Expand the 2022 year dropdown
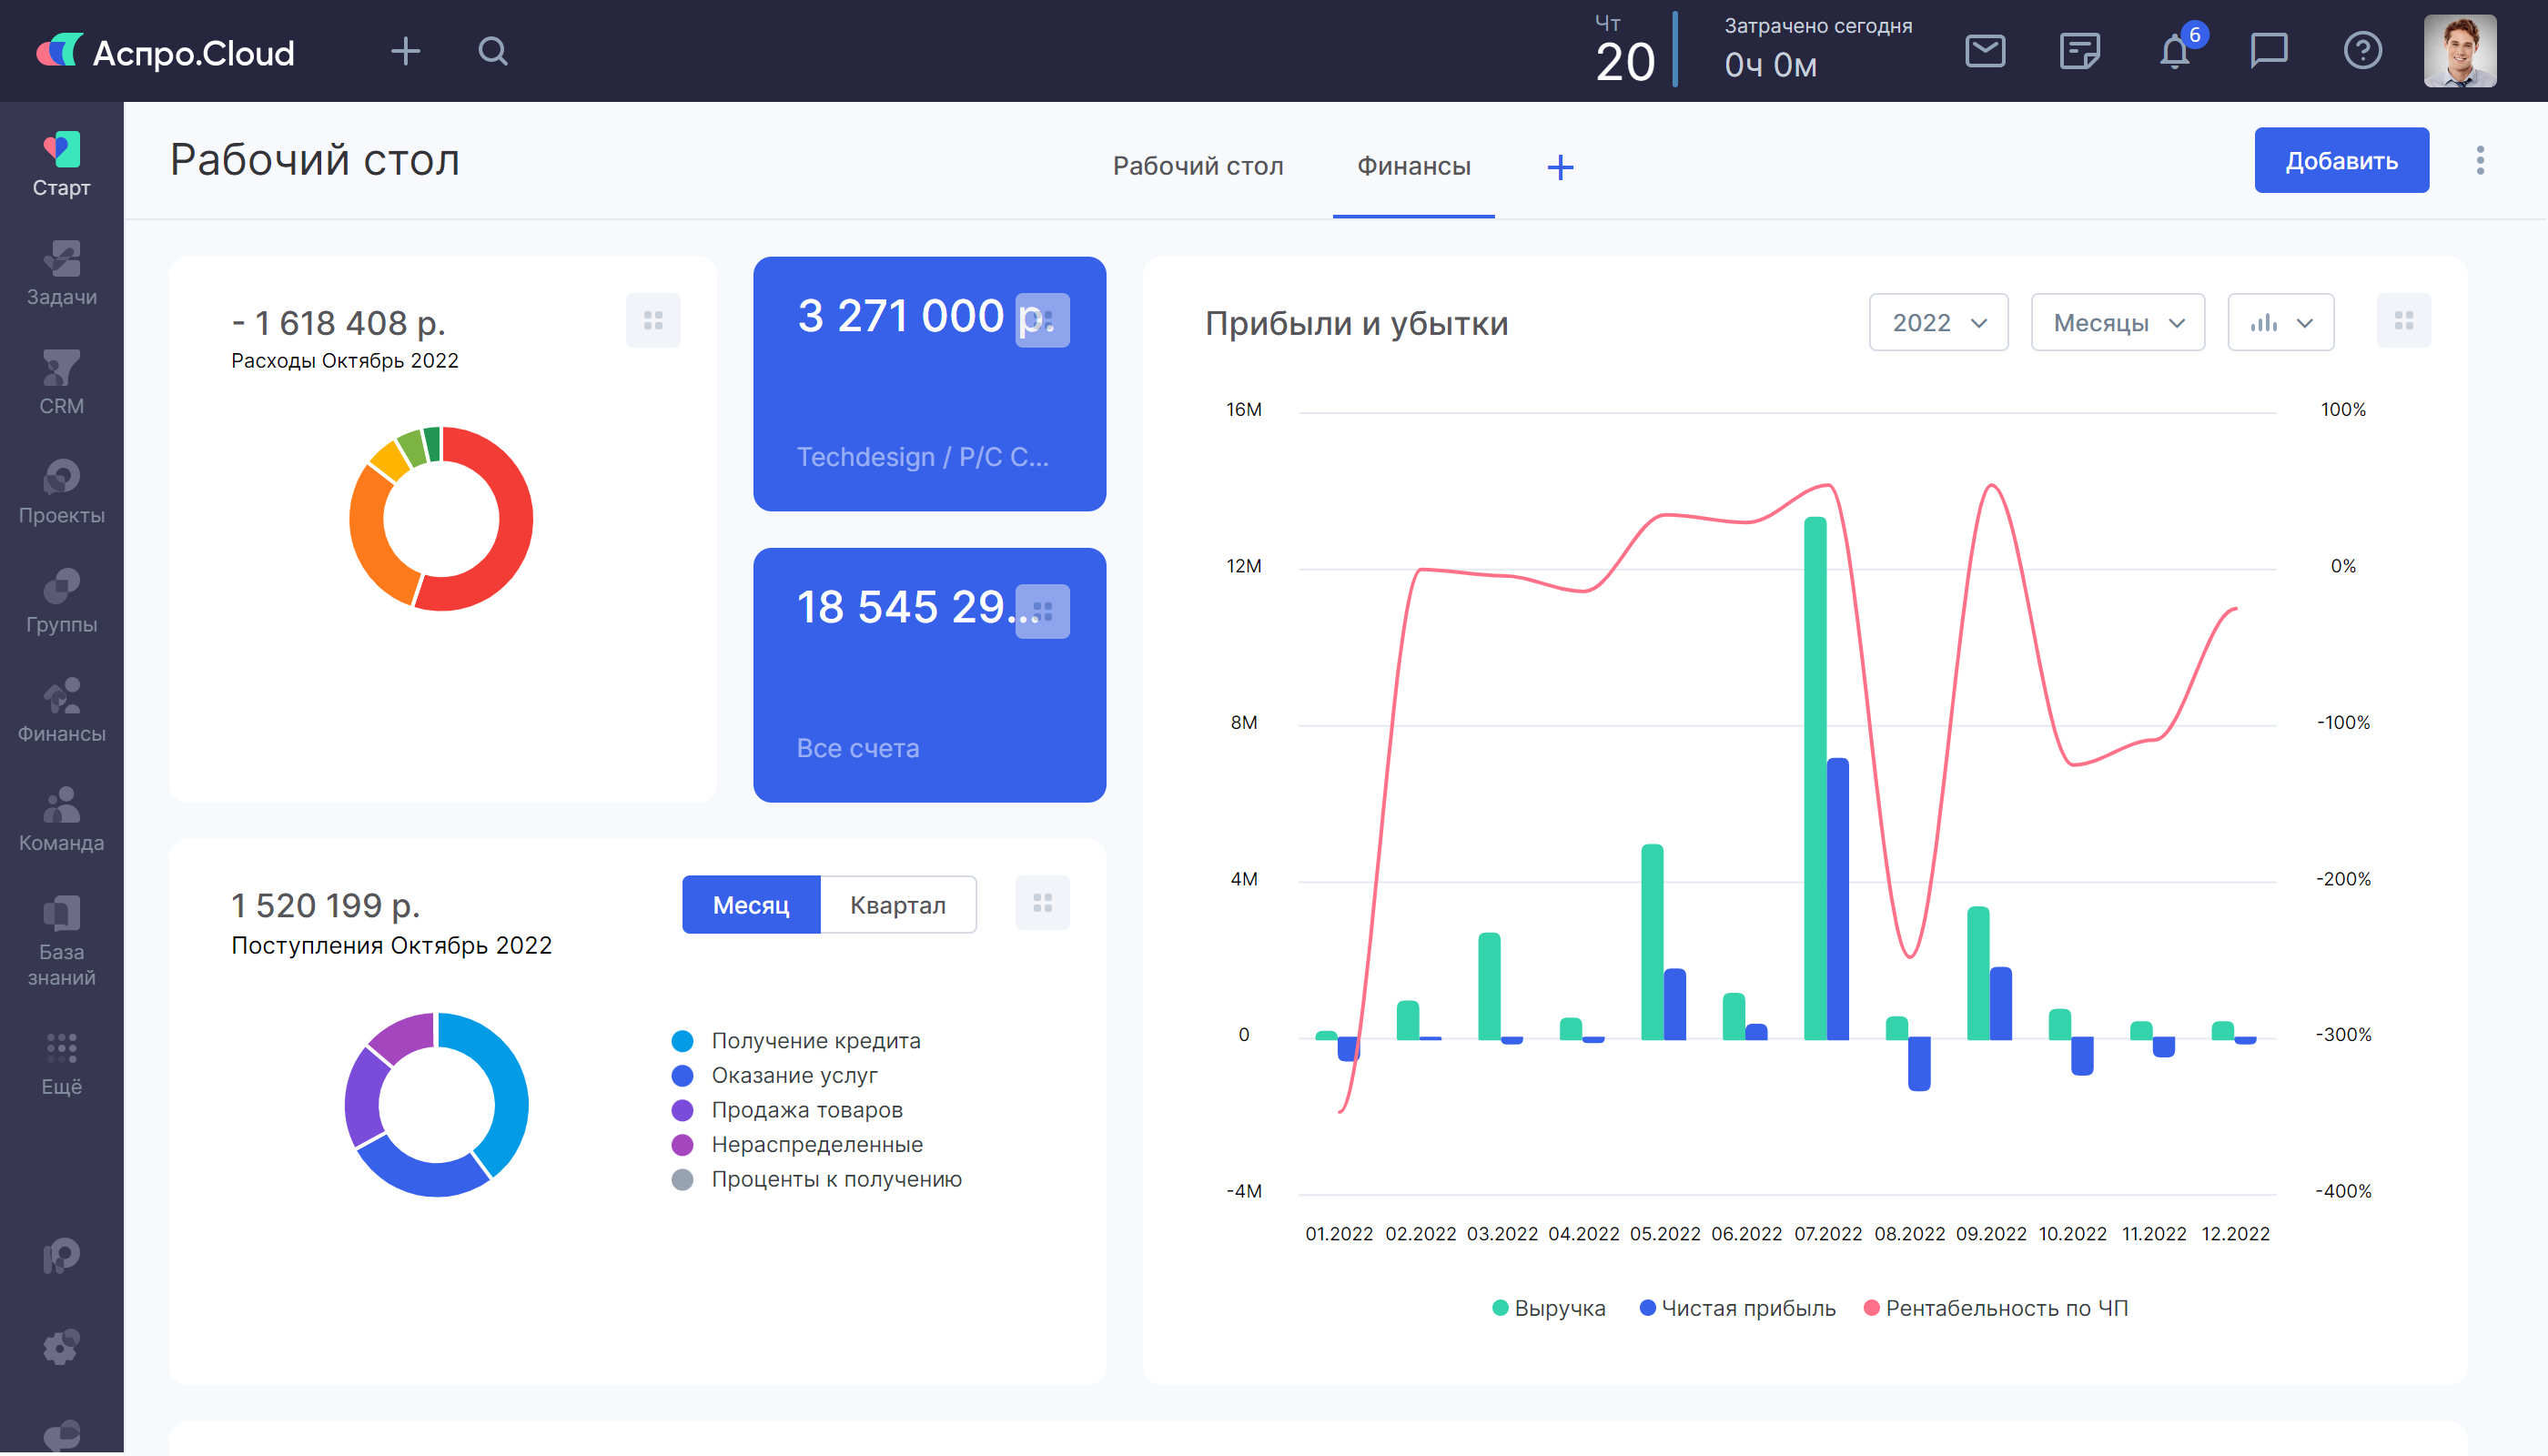This screenshot has height=1456, width=2548. point(1938,323)
